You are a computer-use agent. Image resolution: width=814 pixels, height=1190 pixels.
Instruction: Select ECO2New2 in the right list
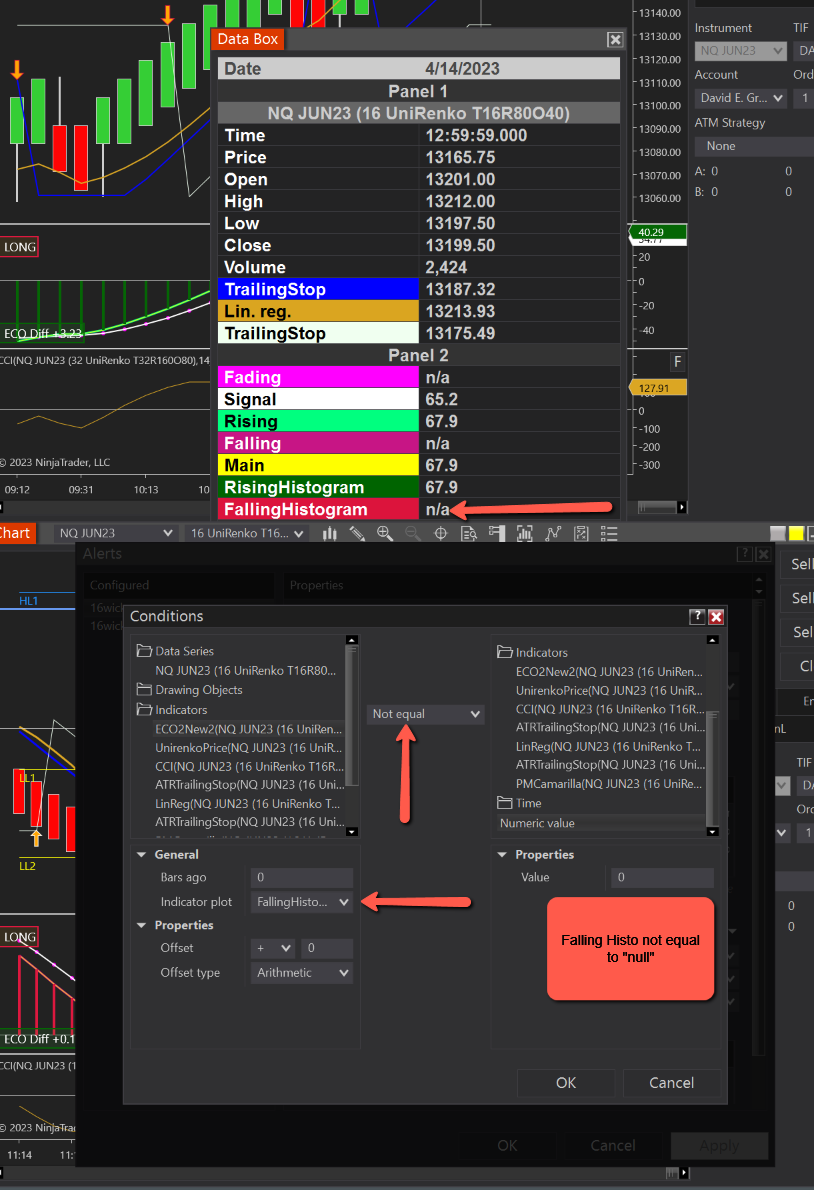pyautogui.click(x=608, y=672)
